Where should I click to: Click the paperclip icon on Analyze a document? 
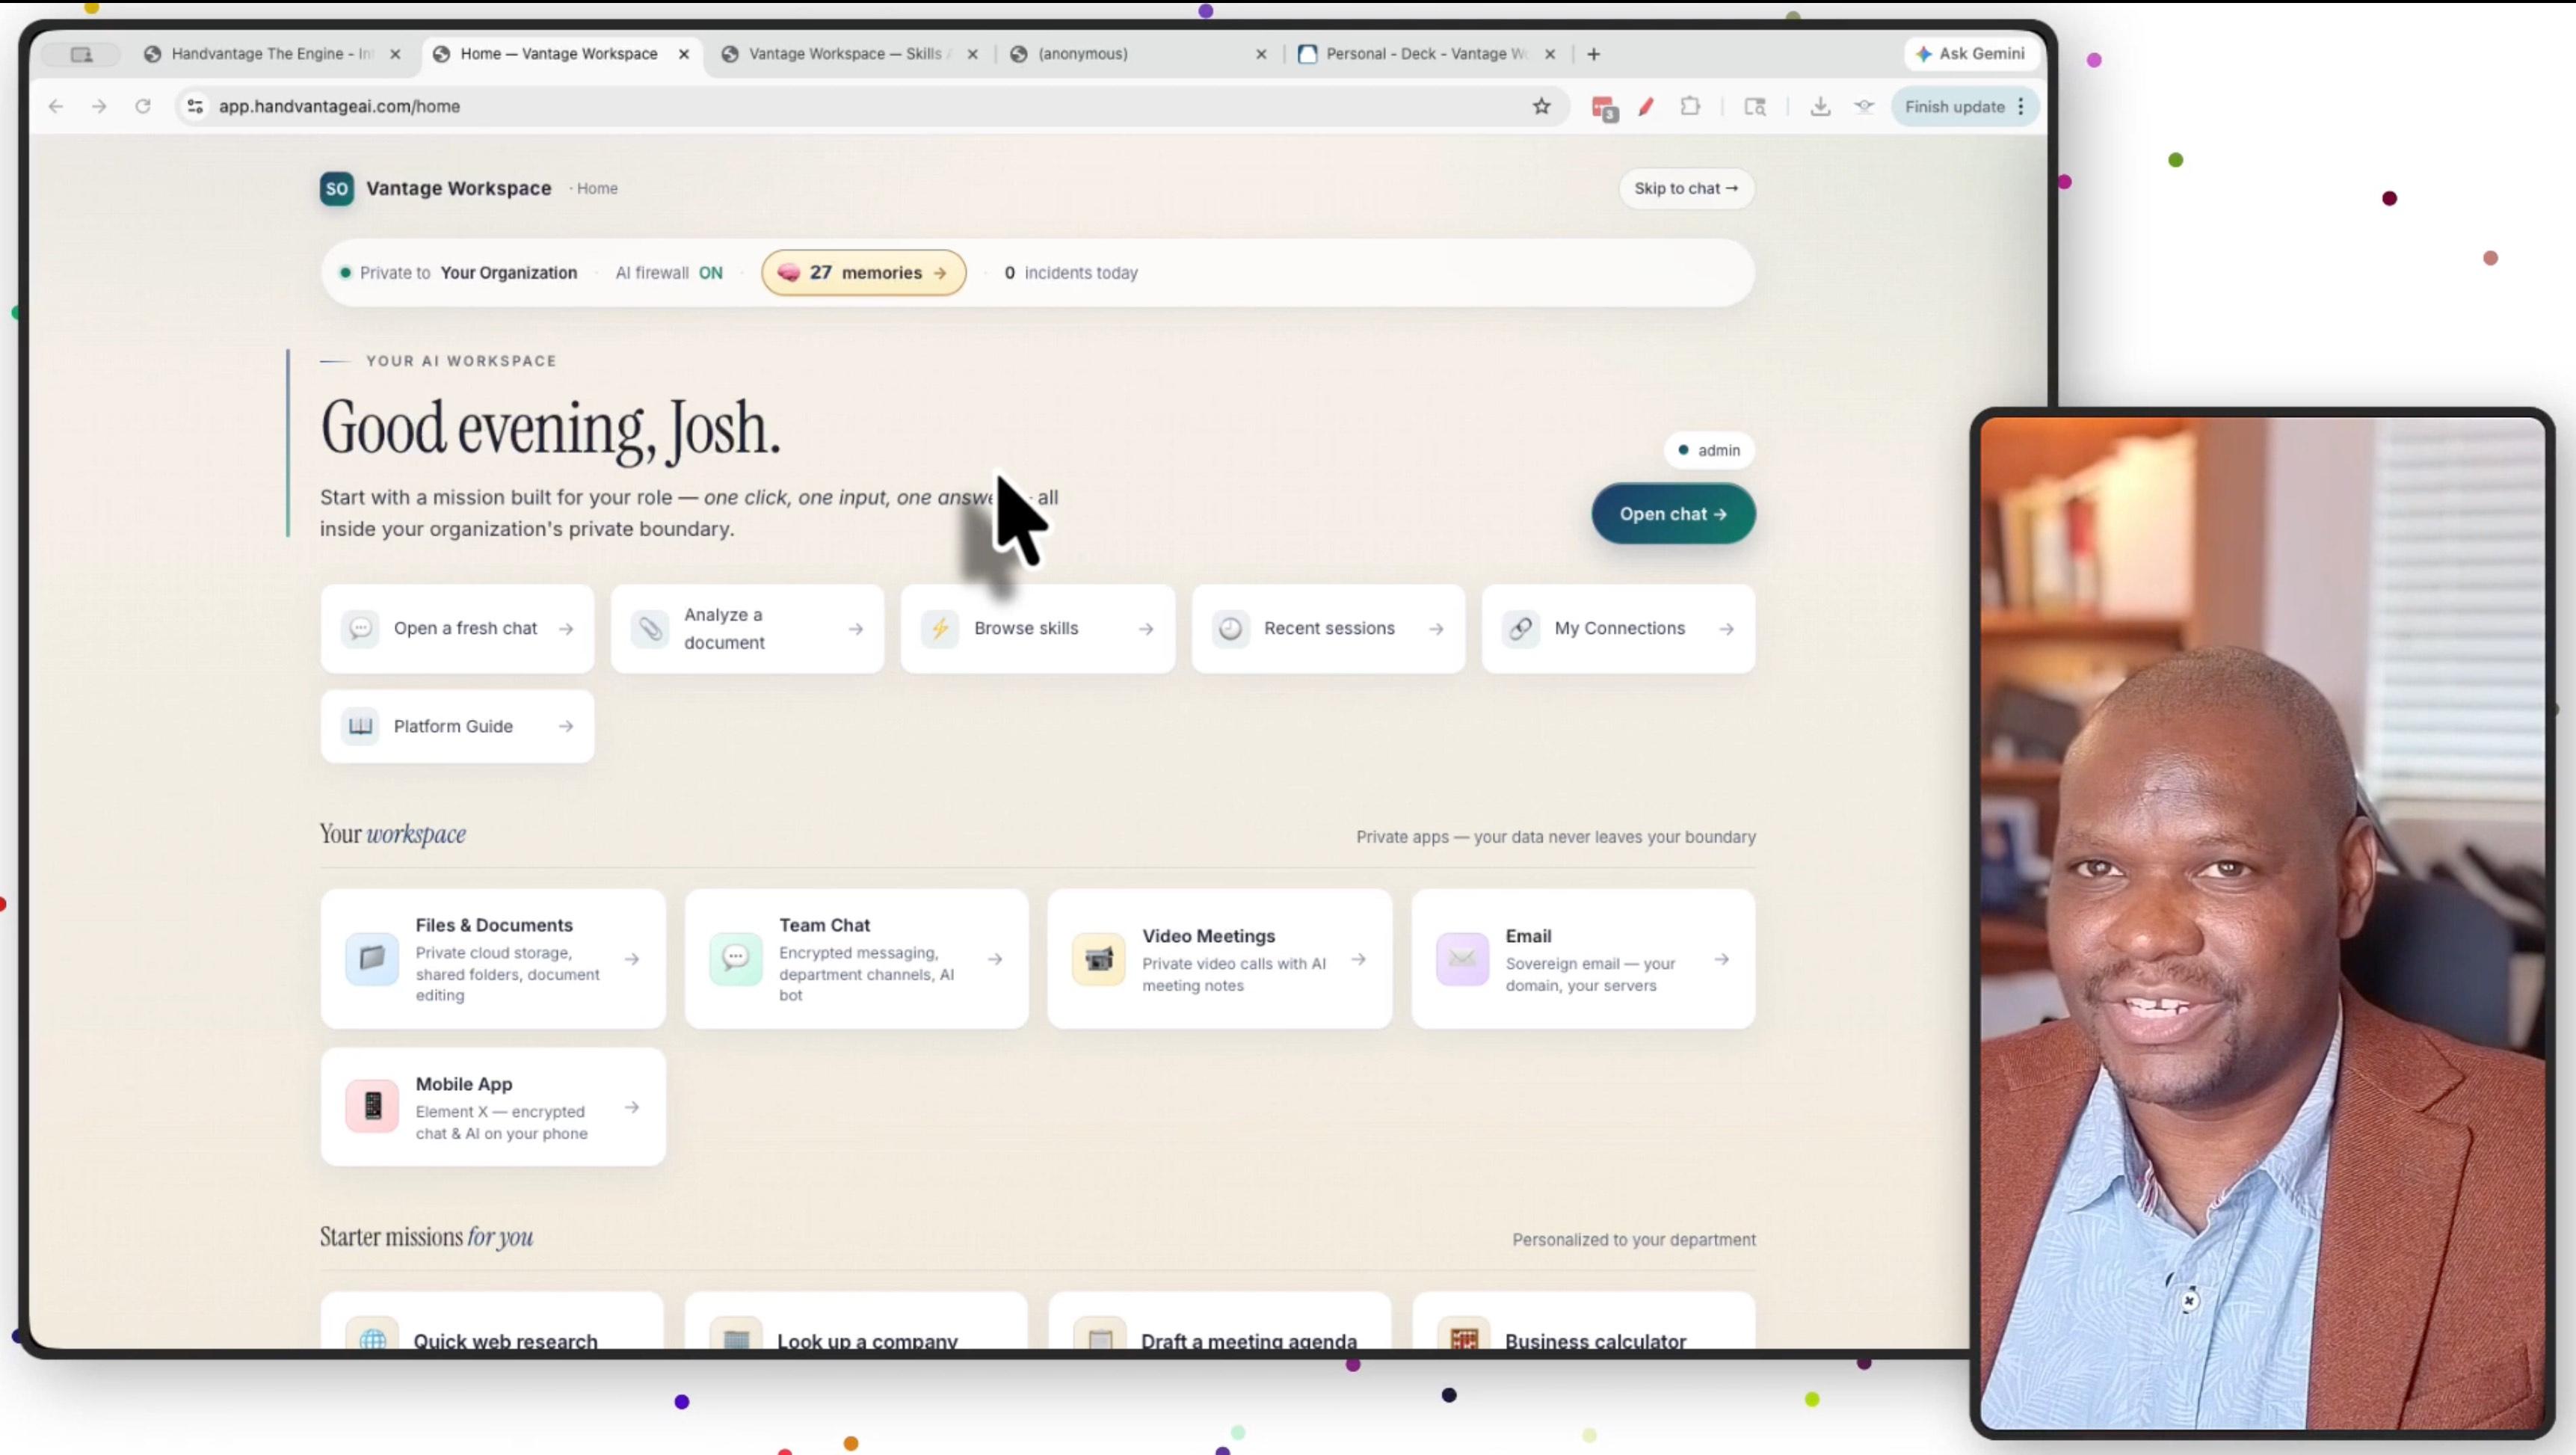(x=650, y=628)
